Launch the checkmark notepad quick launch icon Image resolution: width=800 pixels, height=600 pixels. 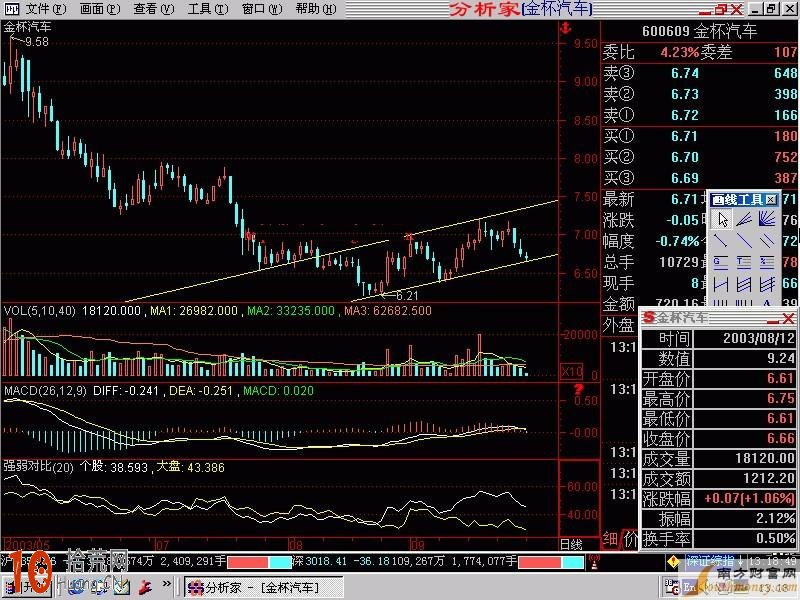click(121, 587)
